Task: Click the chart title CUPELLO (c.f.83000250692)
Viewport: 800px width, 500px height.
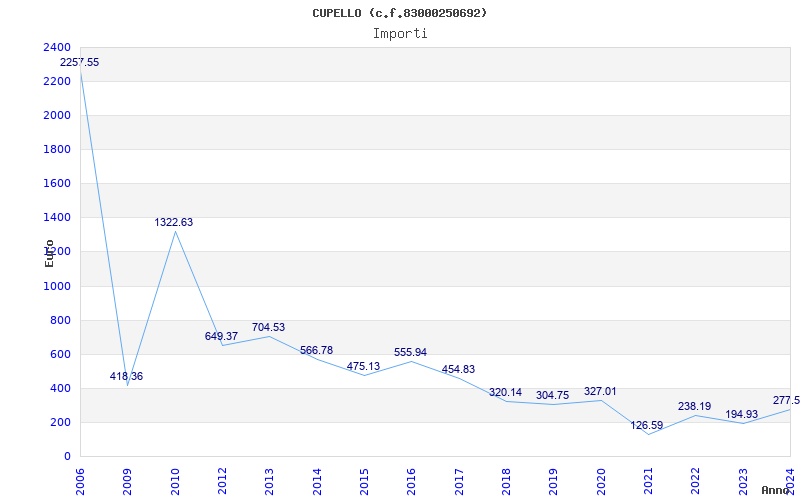Action: point(399,13)
